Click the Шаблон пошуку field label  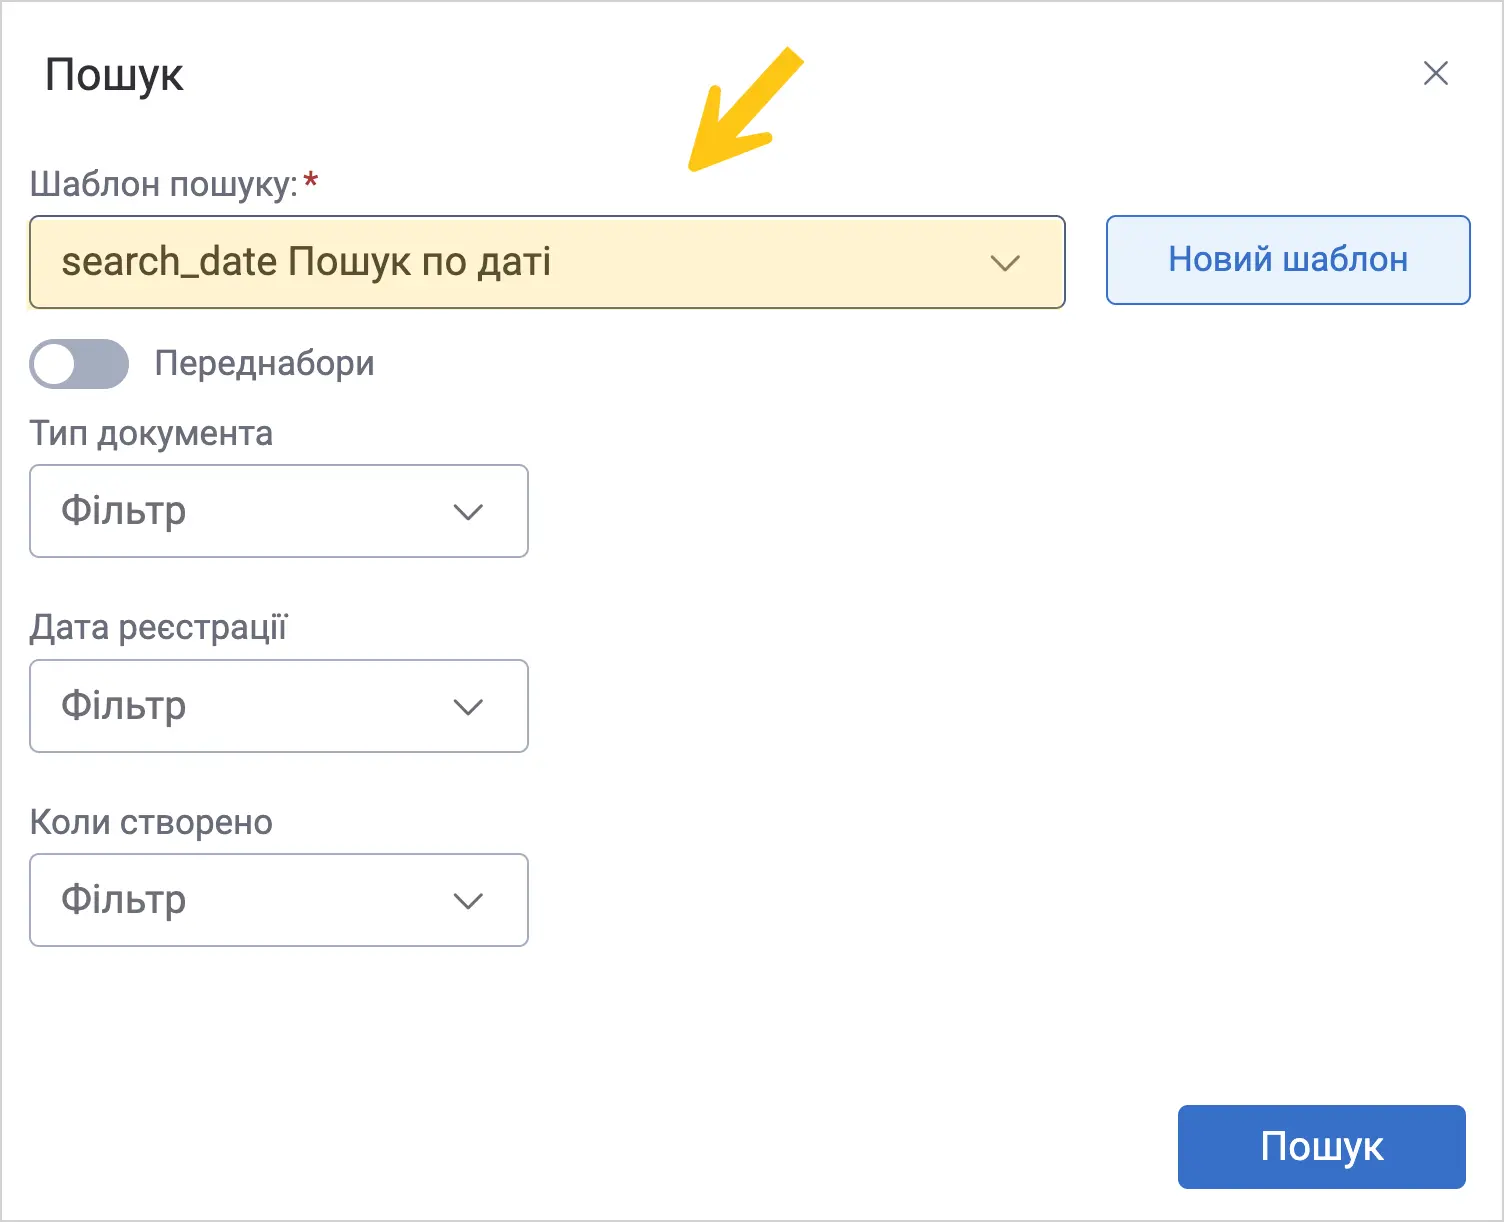(164, 184)
